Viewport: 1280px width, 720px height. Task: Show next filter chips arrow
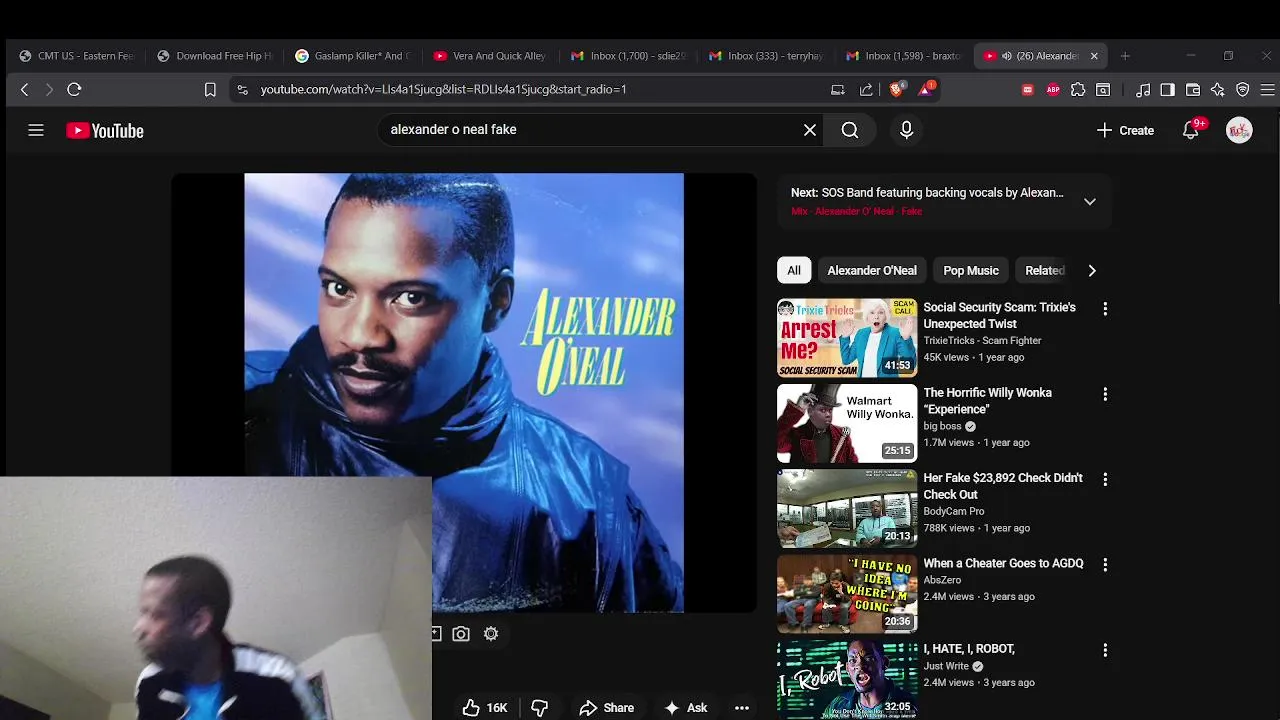coord(1092,270)
